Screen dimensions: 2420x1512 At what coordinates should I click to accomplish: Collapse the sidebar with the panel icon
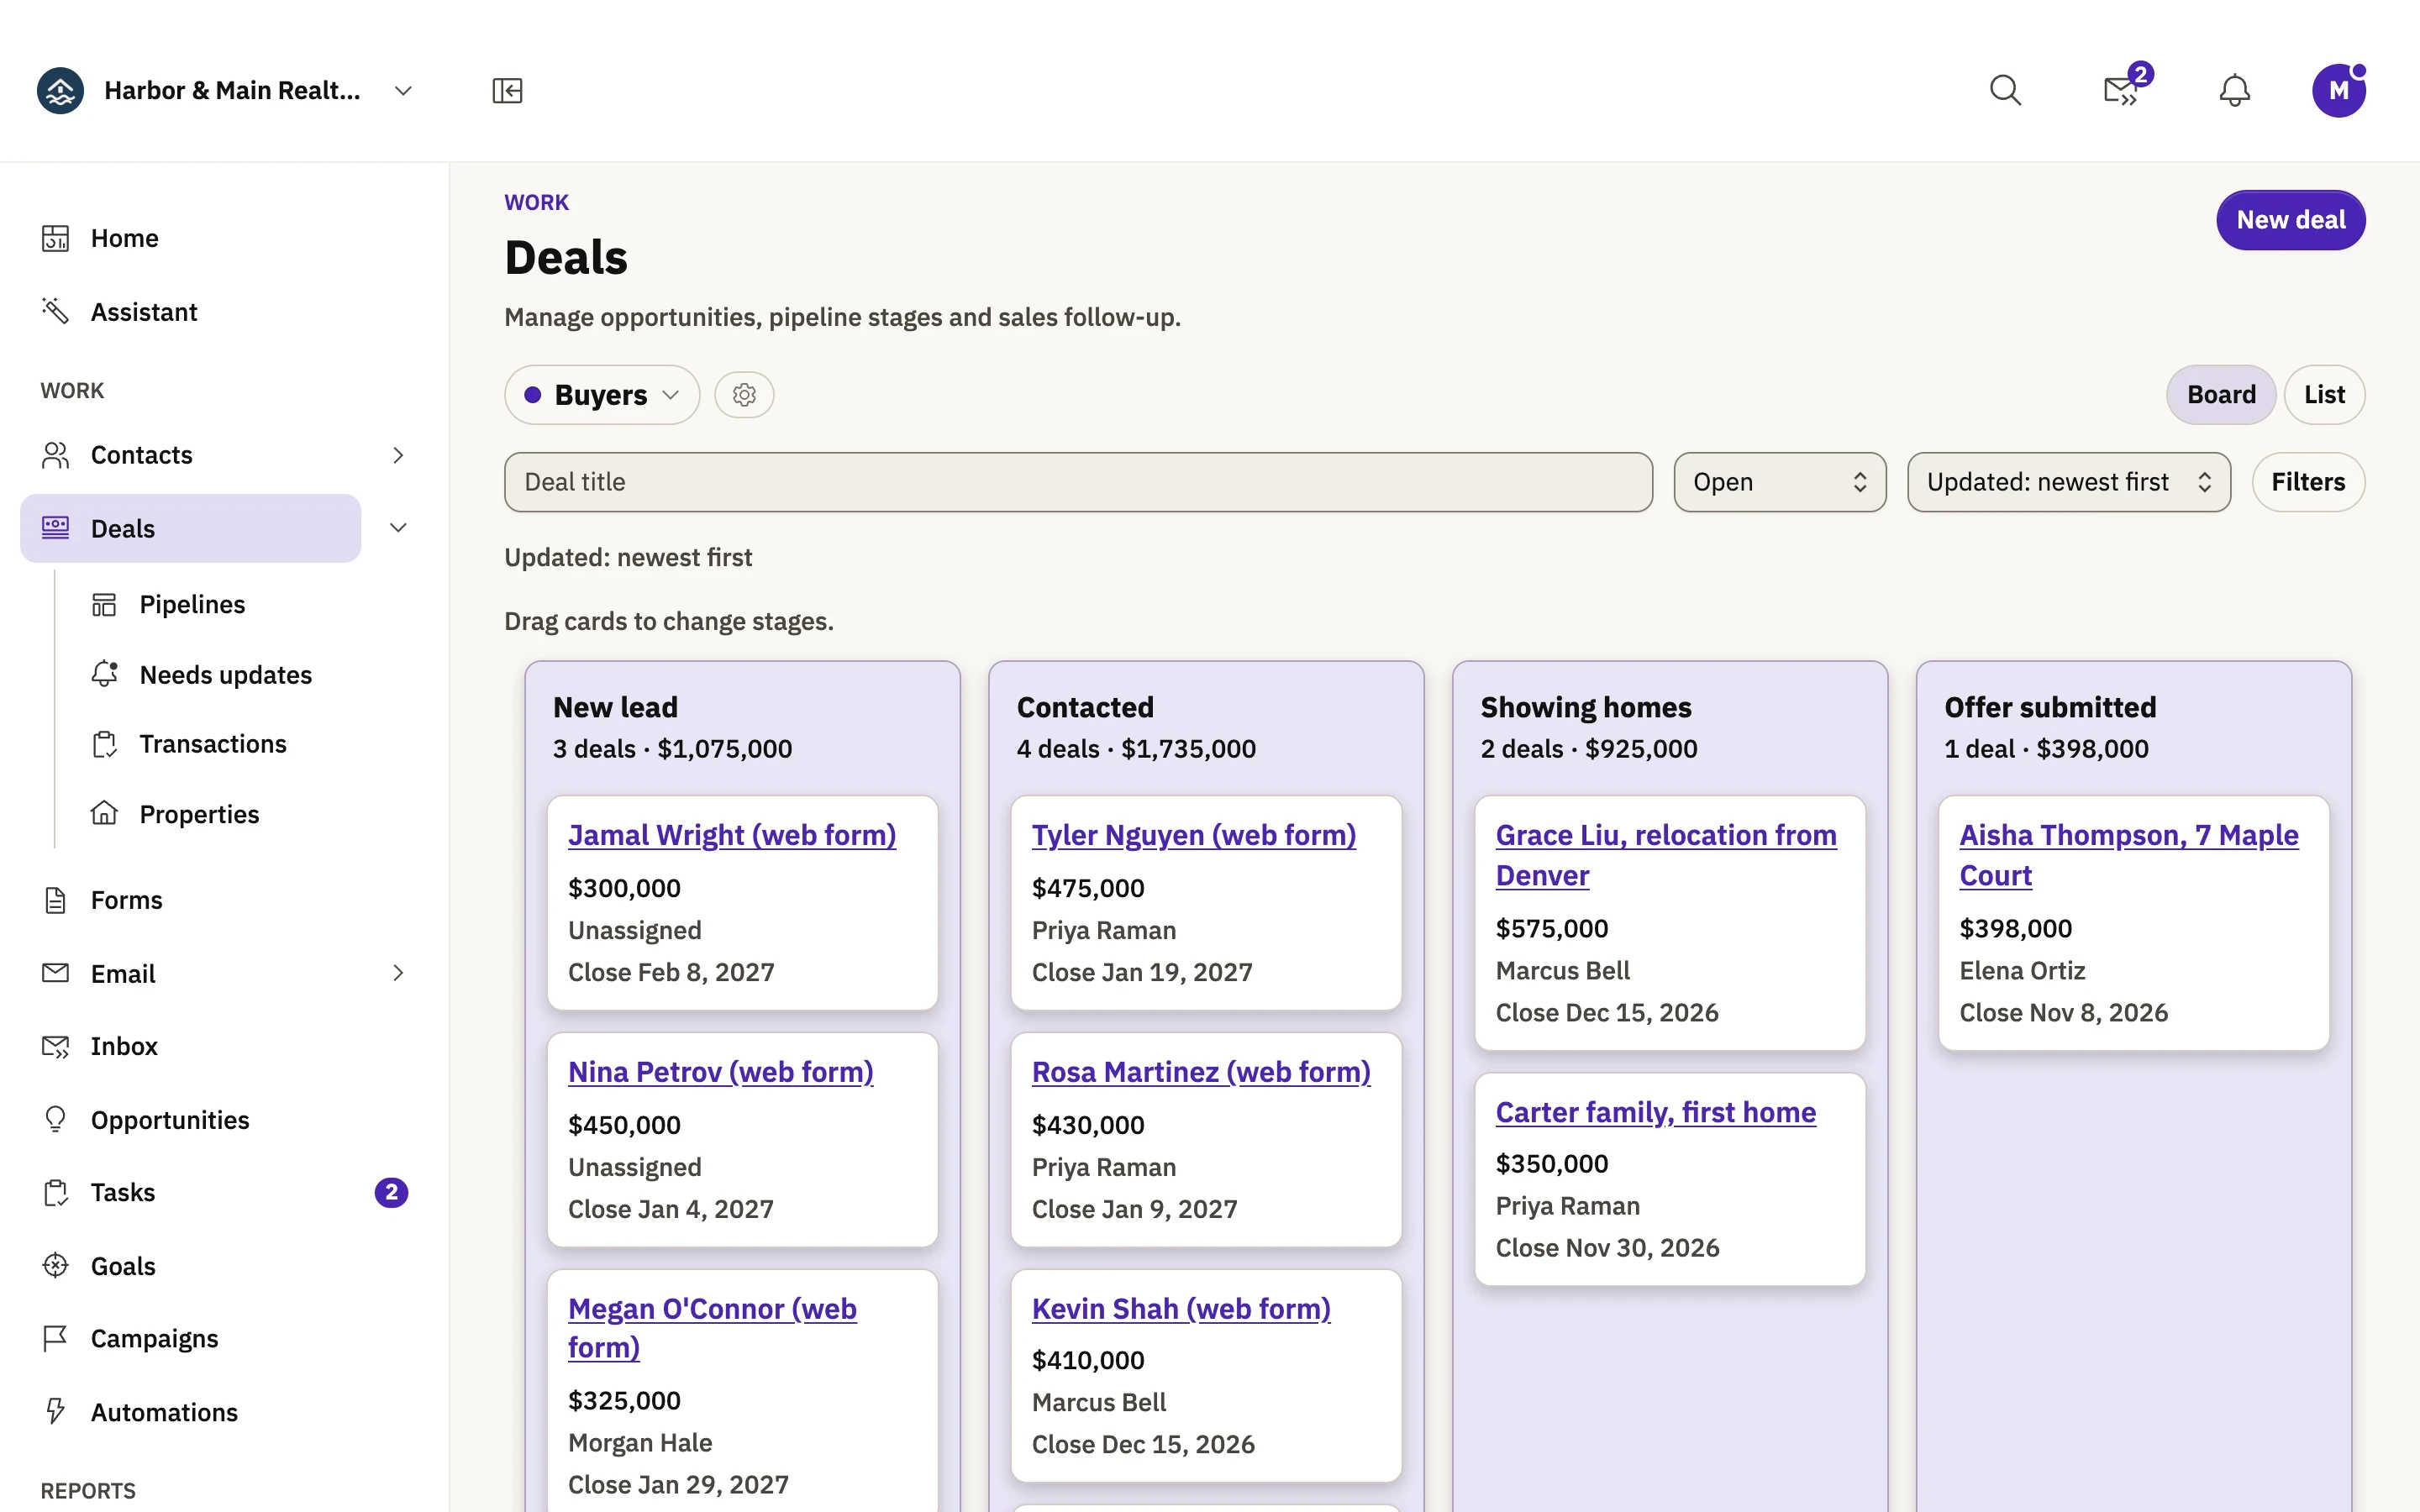[507, 91]
